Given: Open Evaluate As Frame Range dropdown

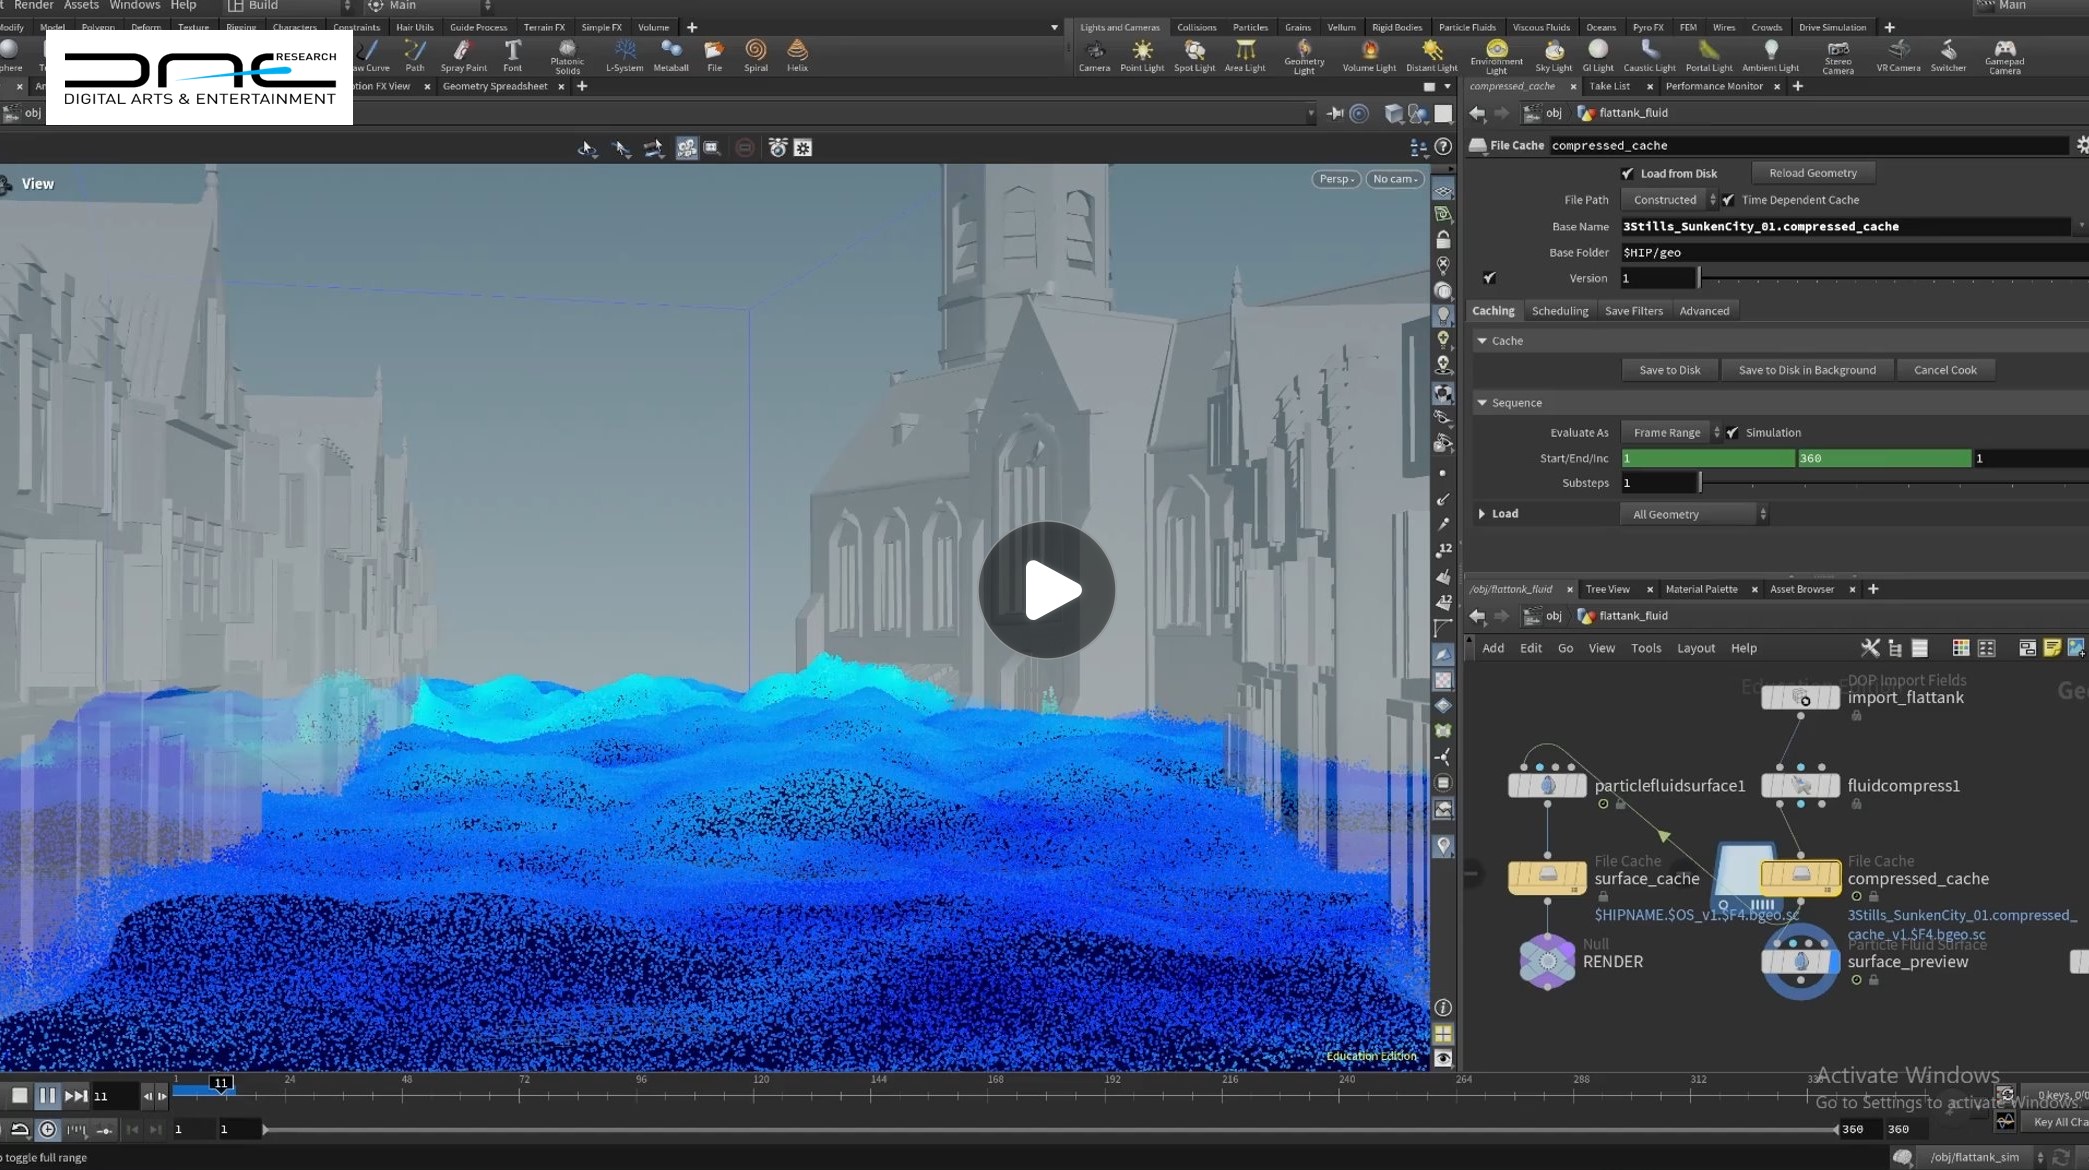Looking at the screenshot, I should [1671, 432].
